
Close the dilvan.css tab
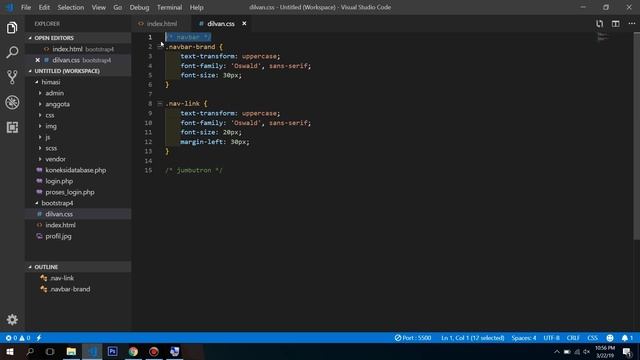244,24
